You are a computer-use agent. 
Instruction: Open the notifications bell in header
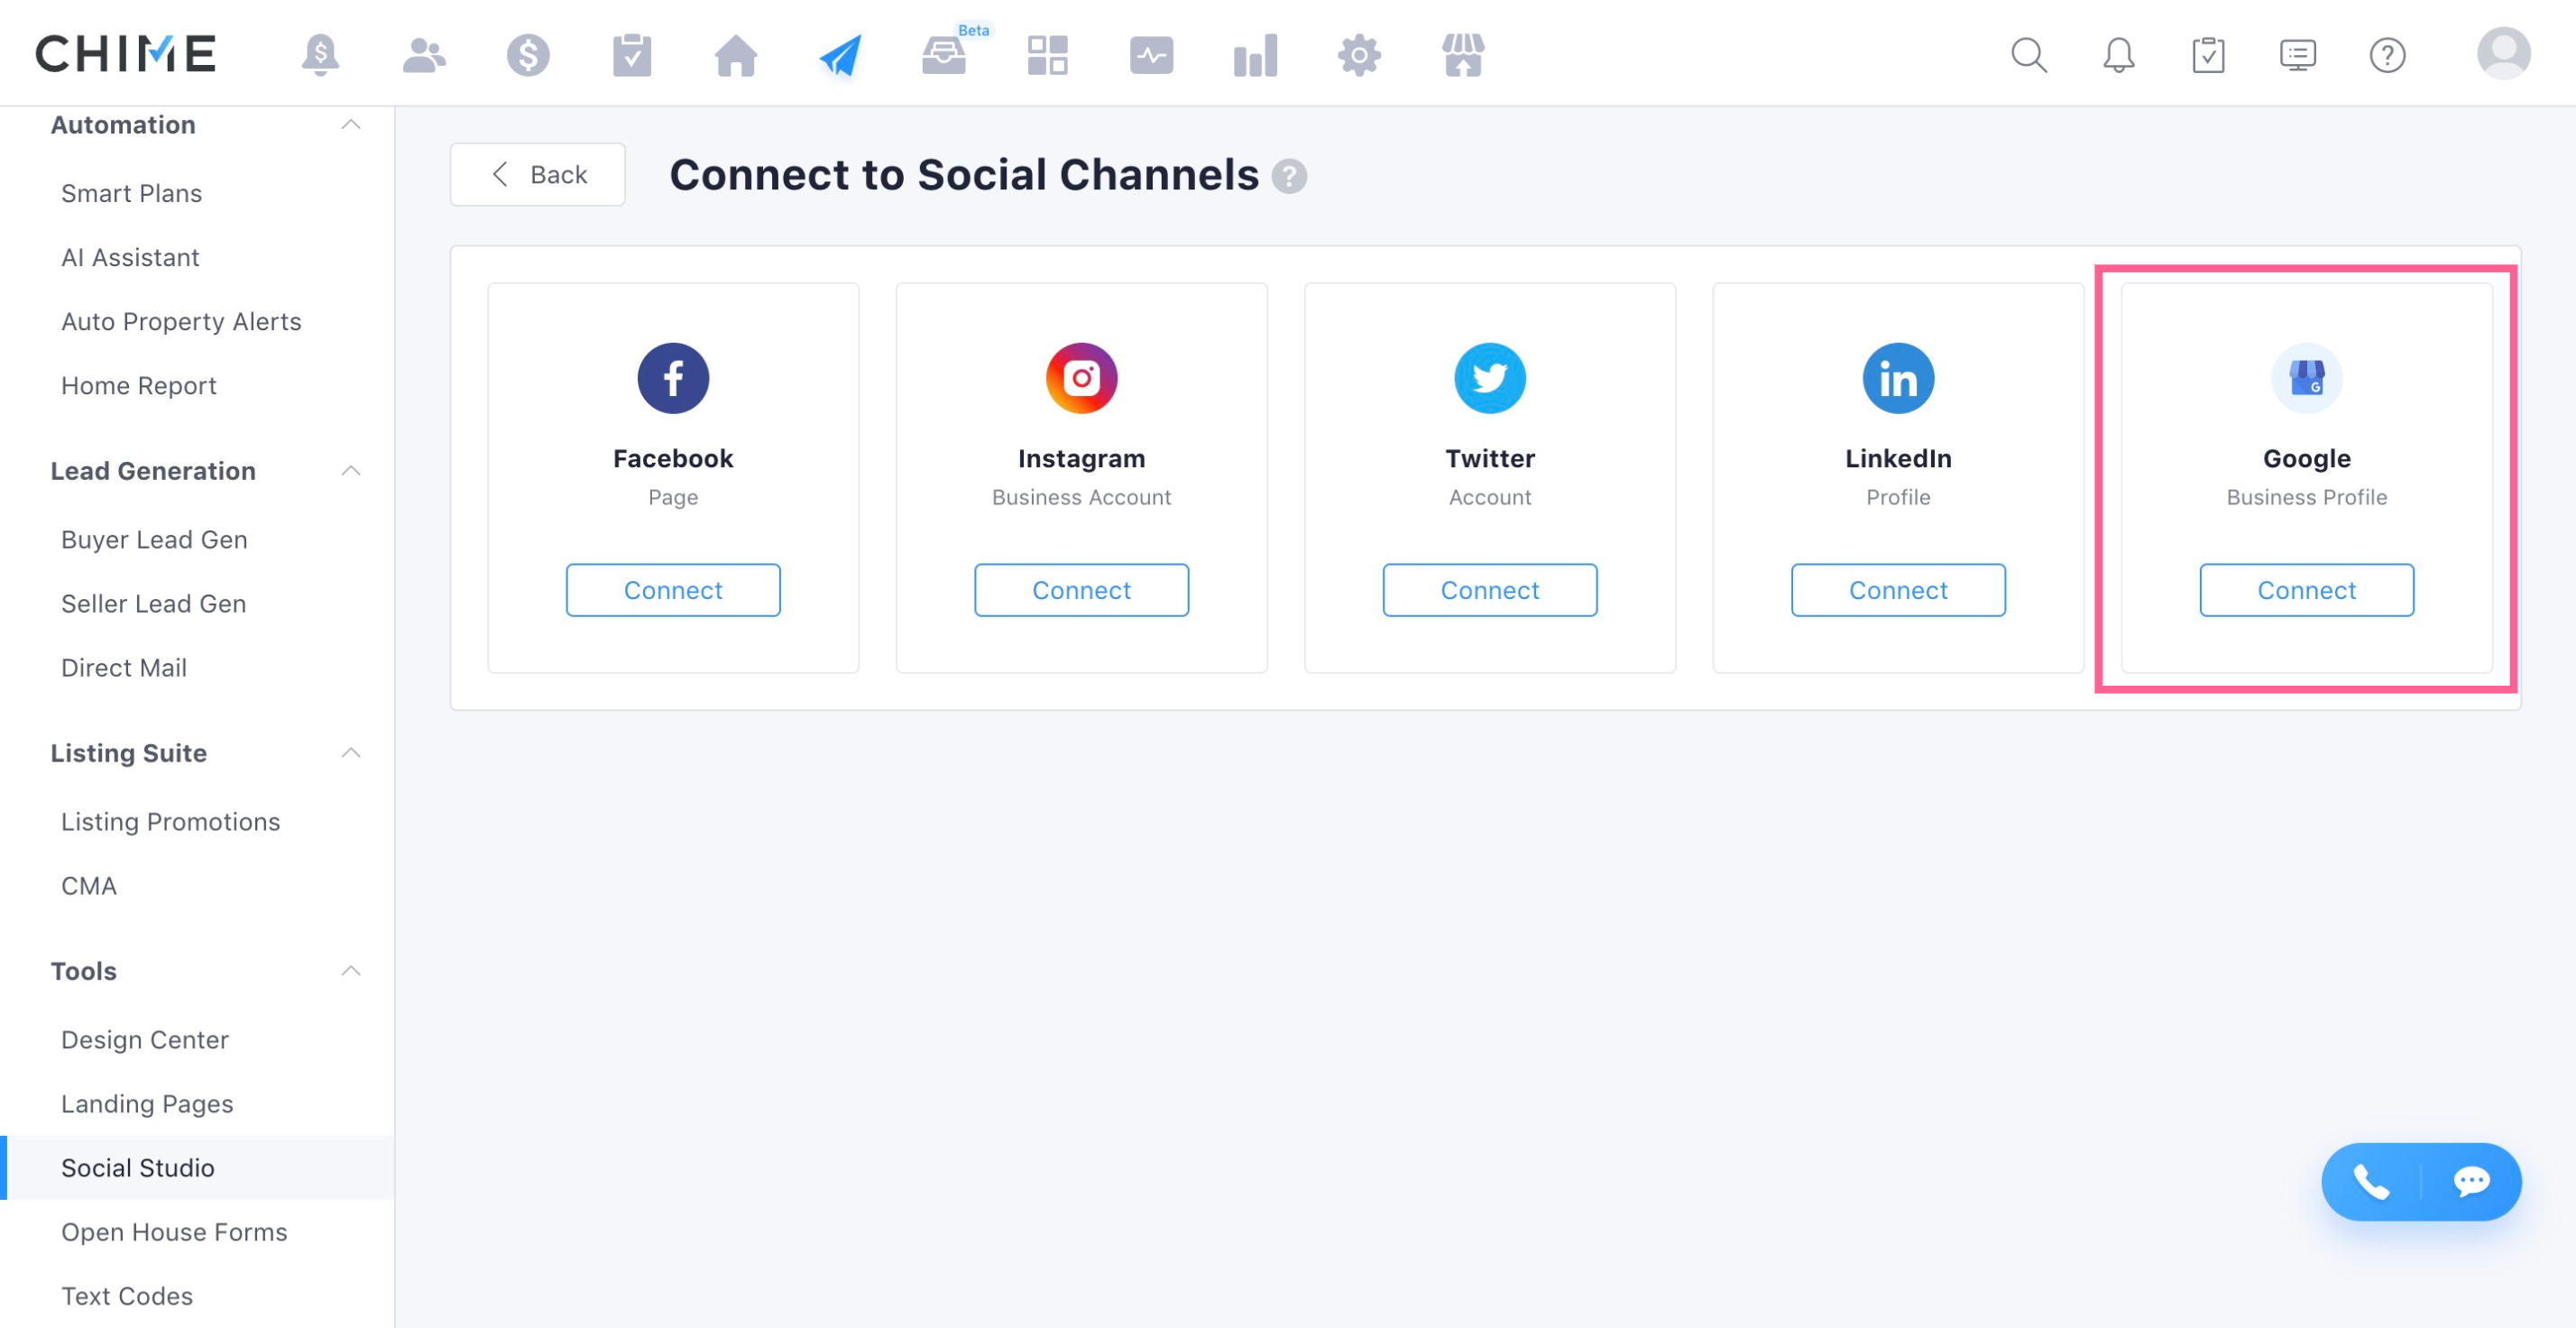pyautogui.click(x=2118, y=55)
